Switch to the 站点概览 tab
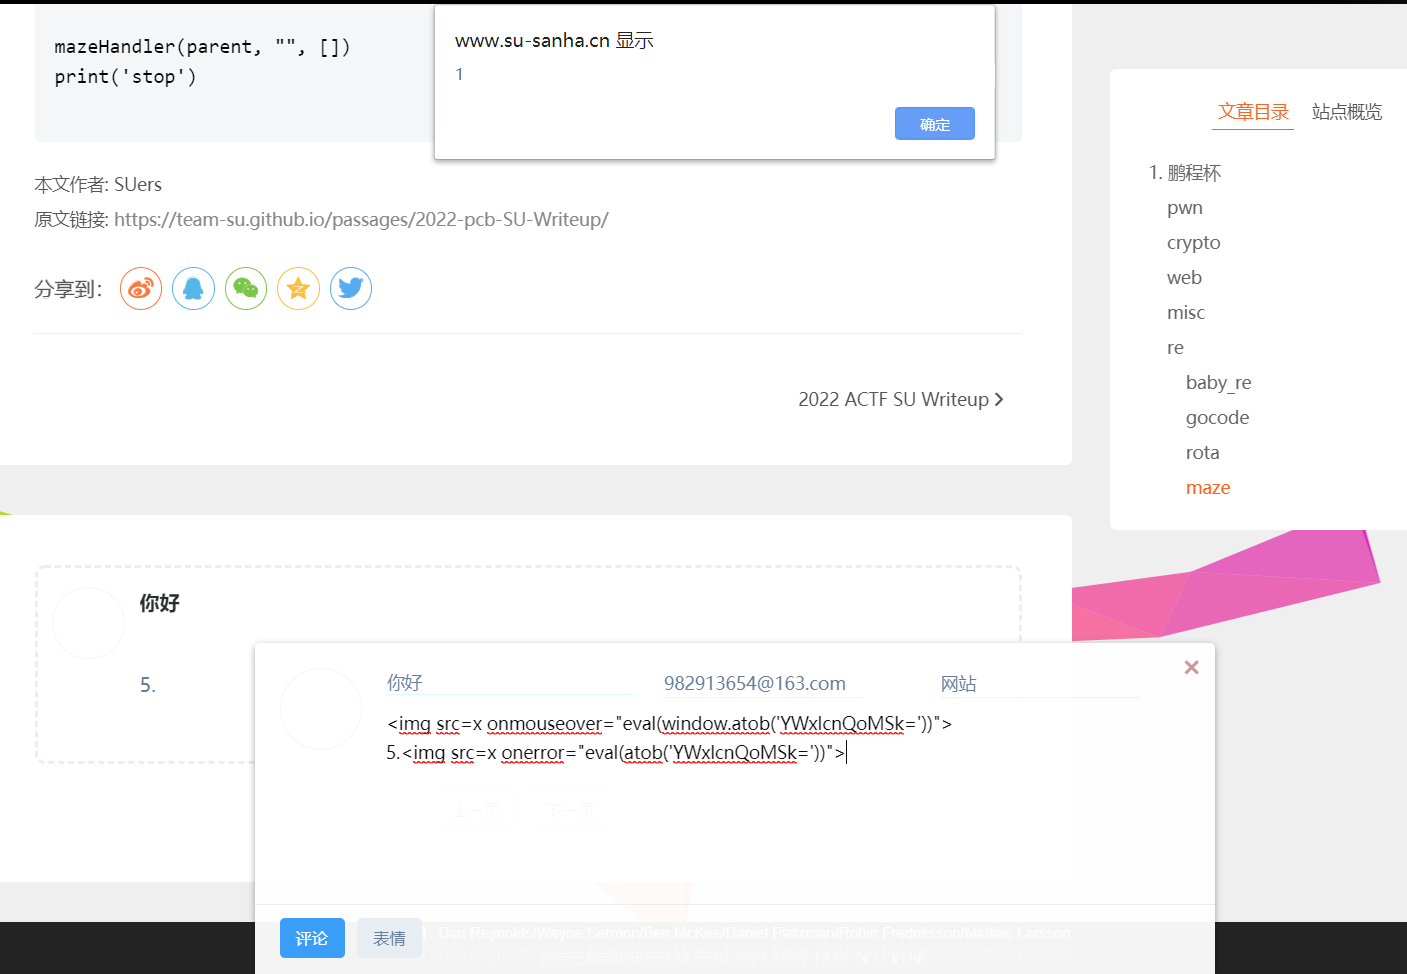Image resolution: width=1407 pixels, height=974 pixels. coord(1346,112)
